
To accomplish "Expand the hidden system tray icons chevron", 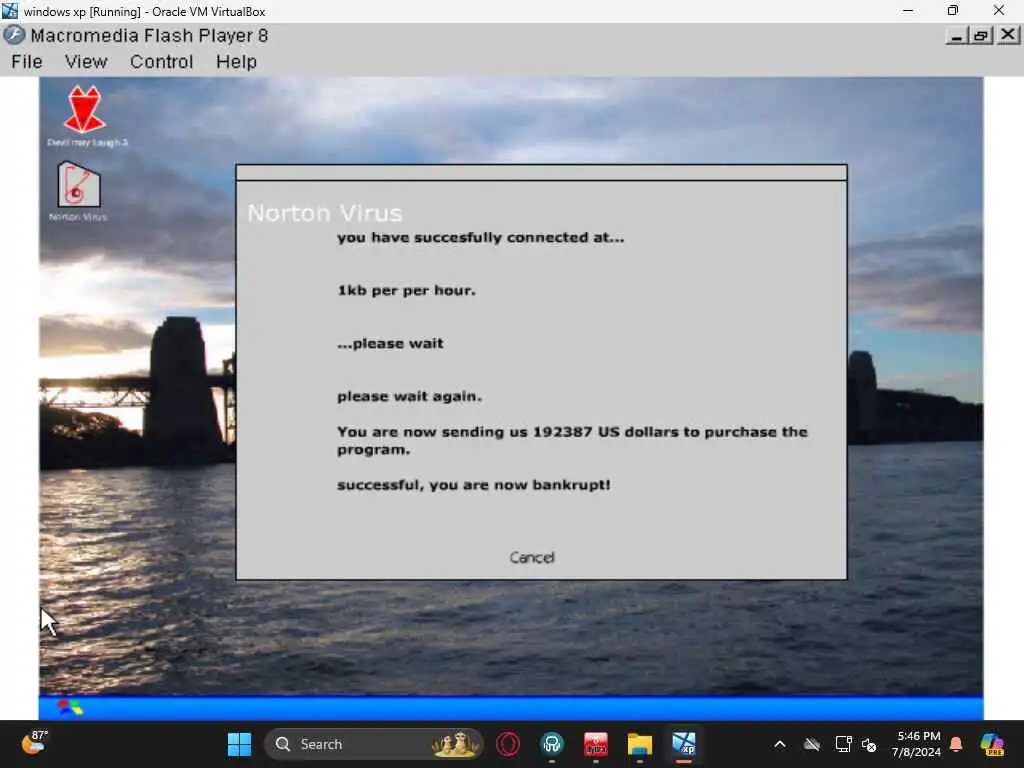I will pyautogui.click(x=780, y=744).
